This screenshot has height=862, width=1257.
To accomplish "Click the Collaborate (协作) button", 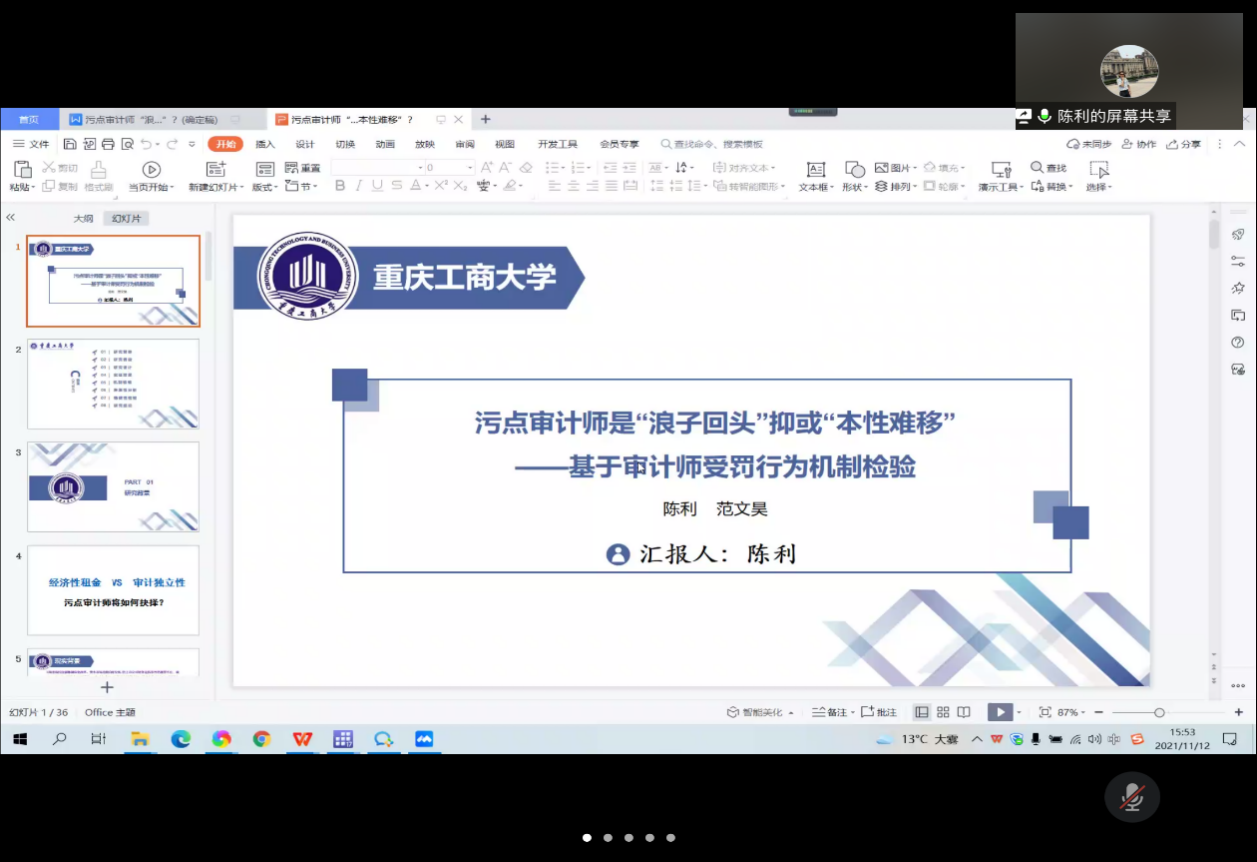I will 1139,144.
